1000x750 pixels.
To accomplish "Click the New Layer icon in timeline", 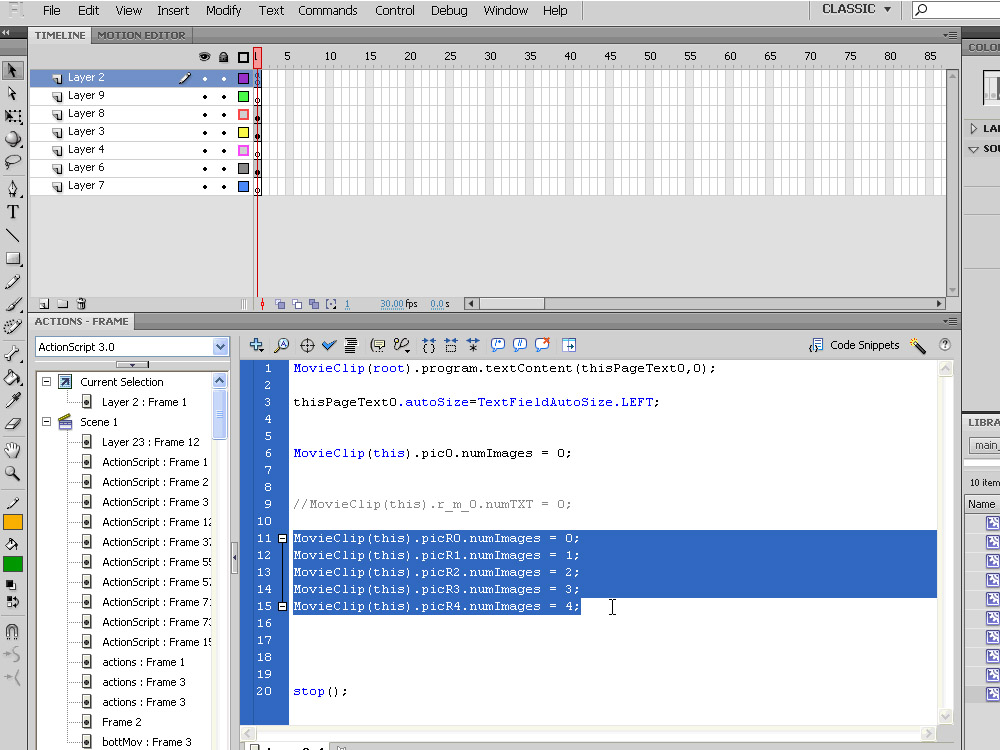I will point(44,304).
